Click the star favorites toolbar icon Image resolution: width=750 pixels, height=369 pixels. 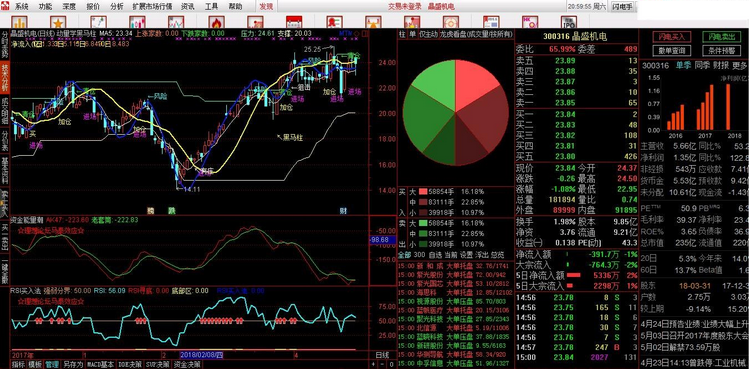(x=58, y=22)
